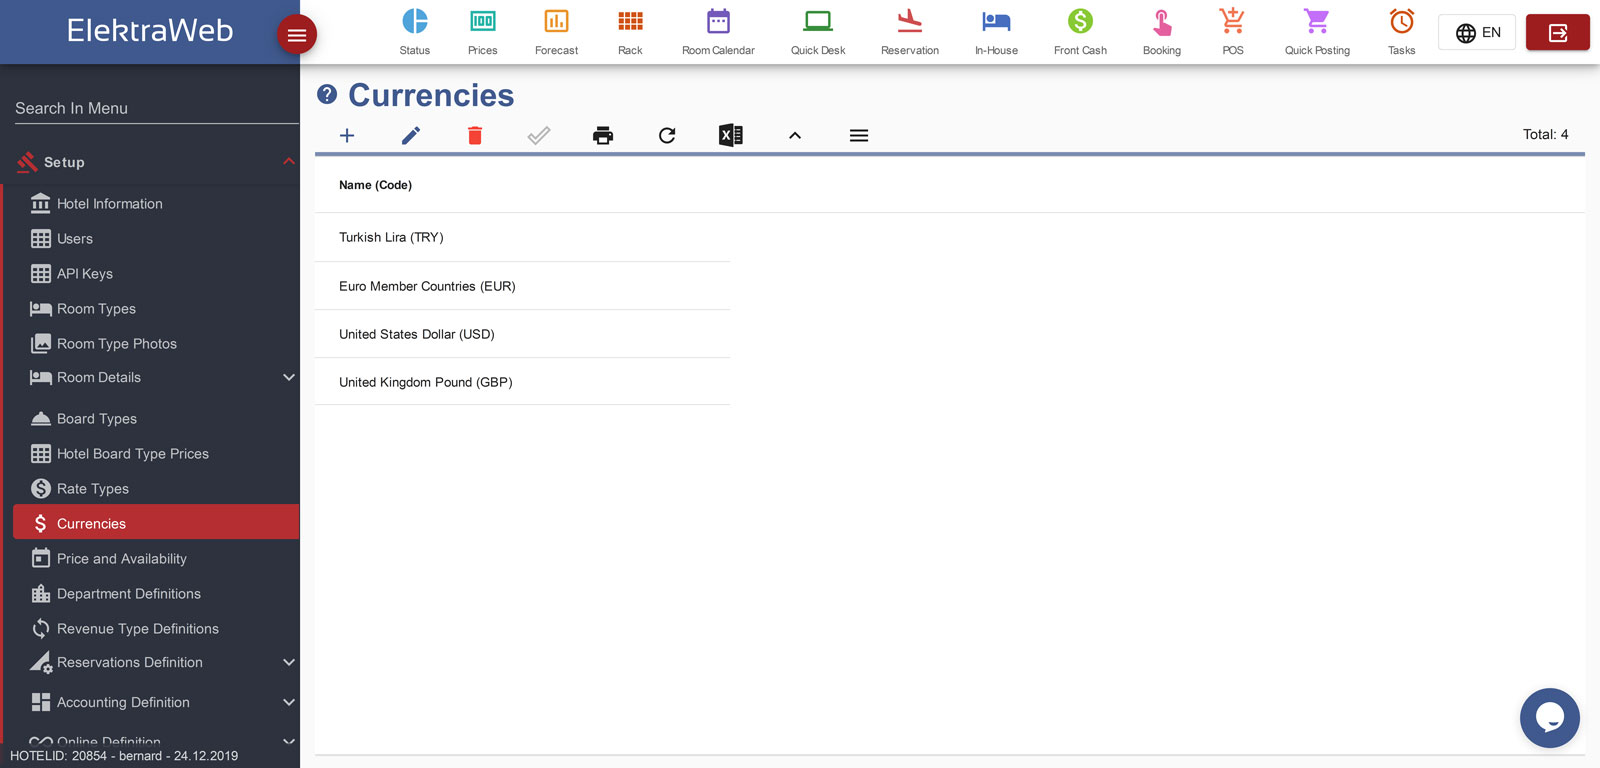
Task: Open the Room Calendar icon
Action: pos(718,22)
